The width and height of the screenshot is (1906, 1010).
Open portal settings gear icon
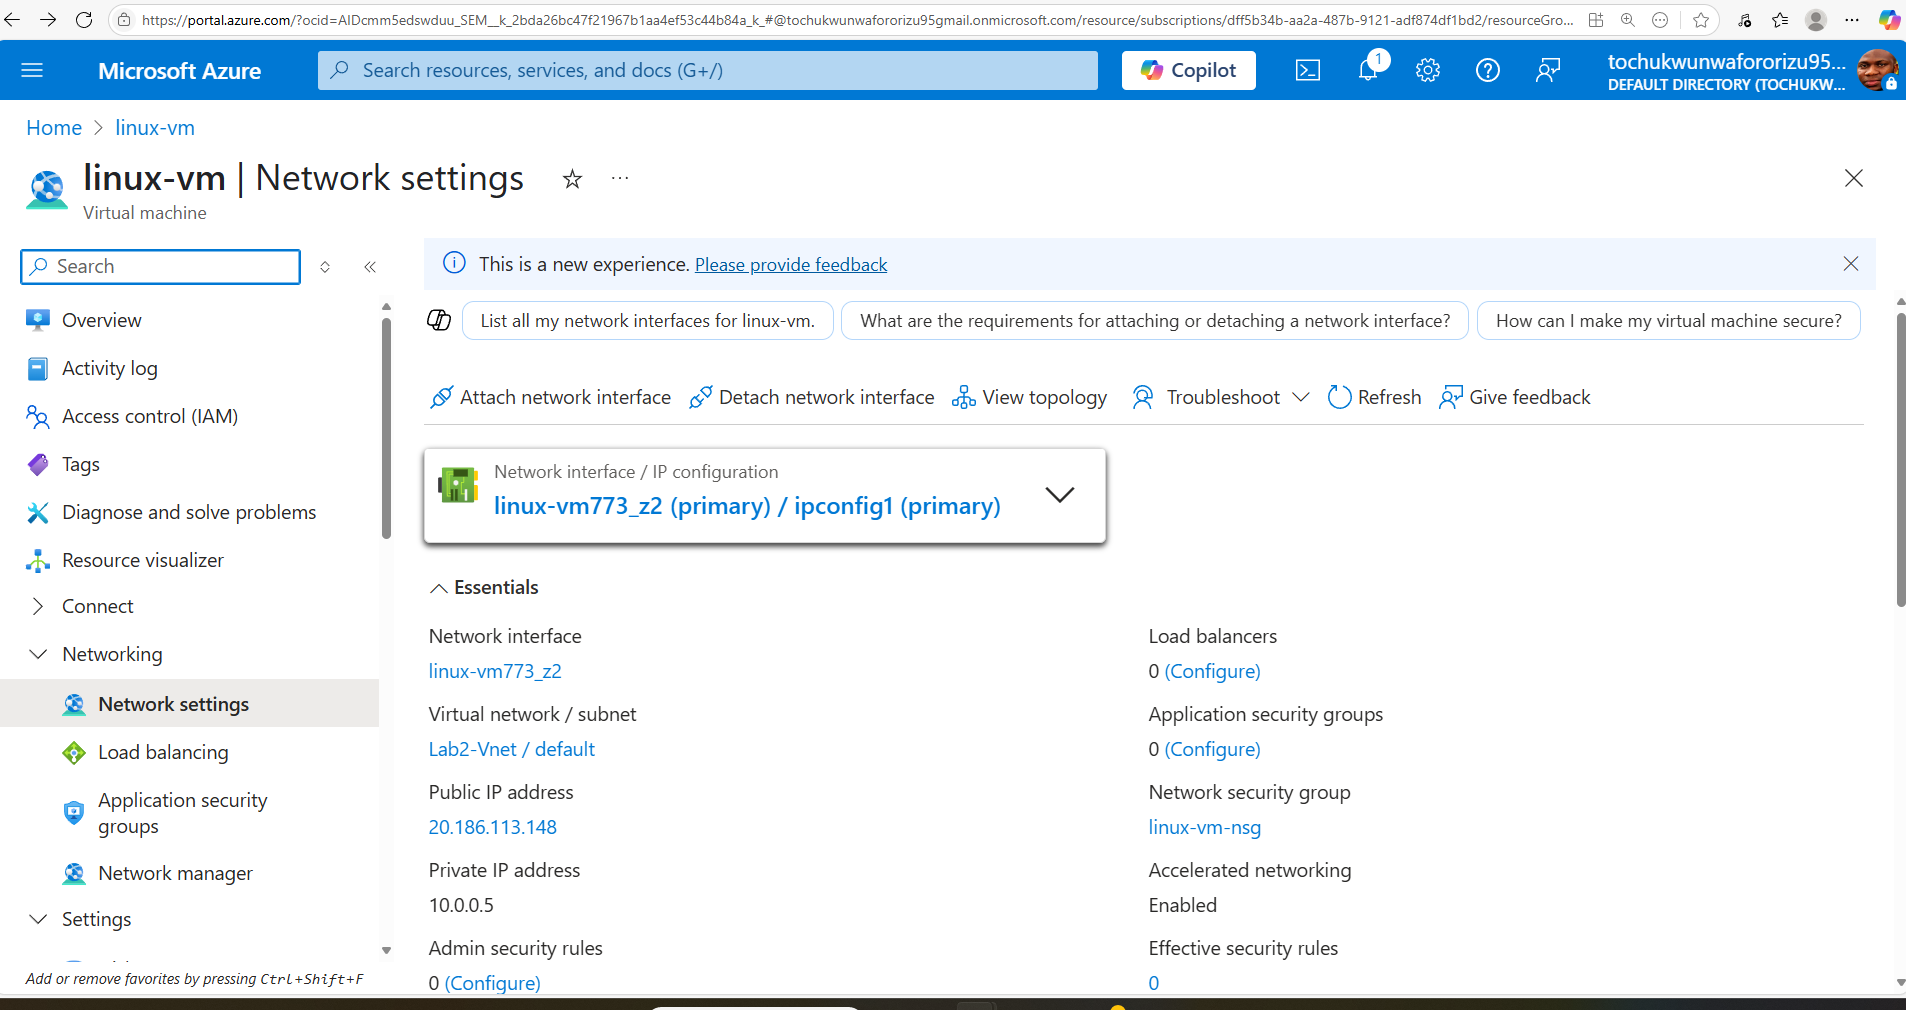pyautogui.click(x=1428, y=70)
